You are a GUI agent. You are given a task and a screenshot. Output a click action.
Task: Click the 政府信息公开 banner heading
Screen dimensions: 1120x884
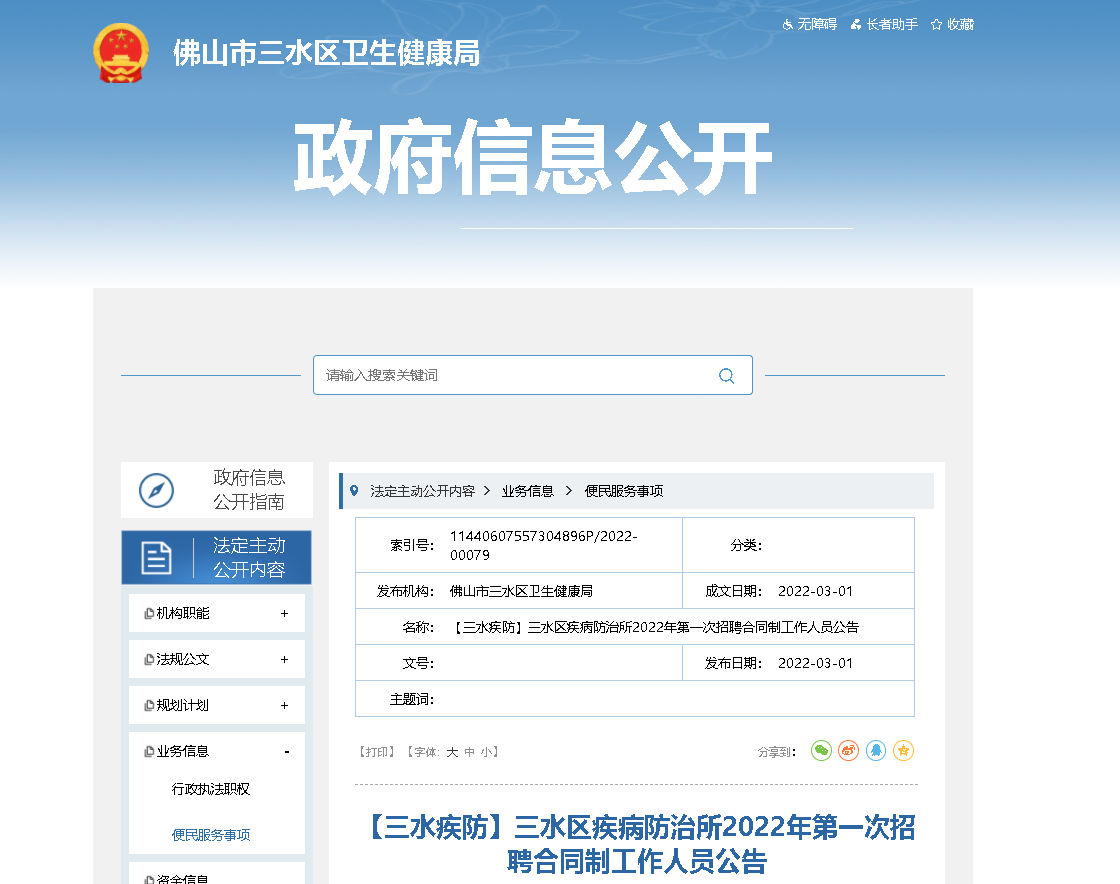pos(533,158)
